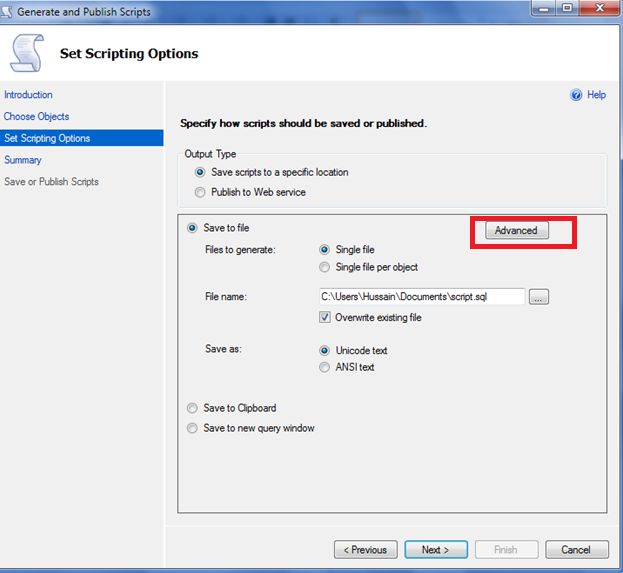Click the file browse ellipsis button
Viewport: 623px width, 573px height.
540,297
